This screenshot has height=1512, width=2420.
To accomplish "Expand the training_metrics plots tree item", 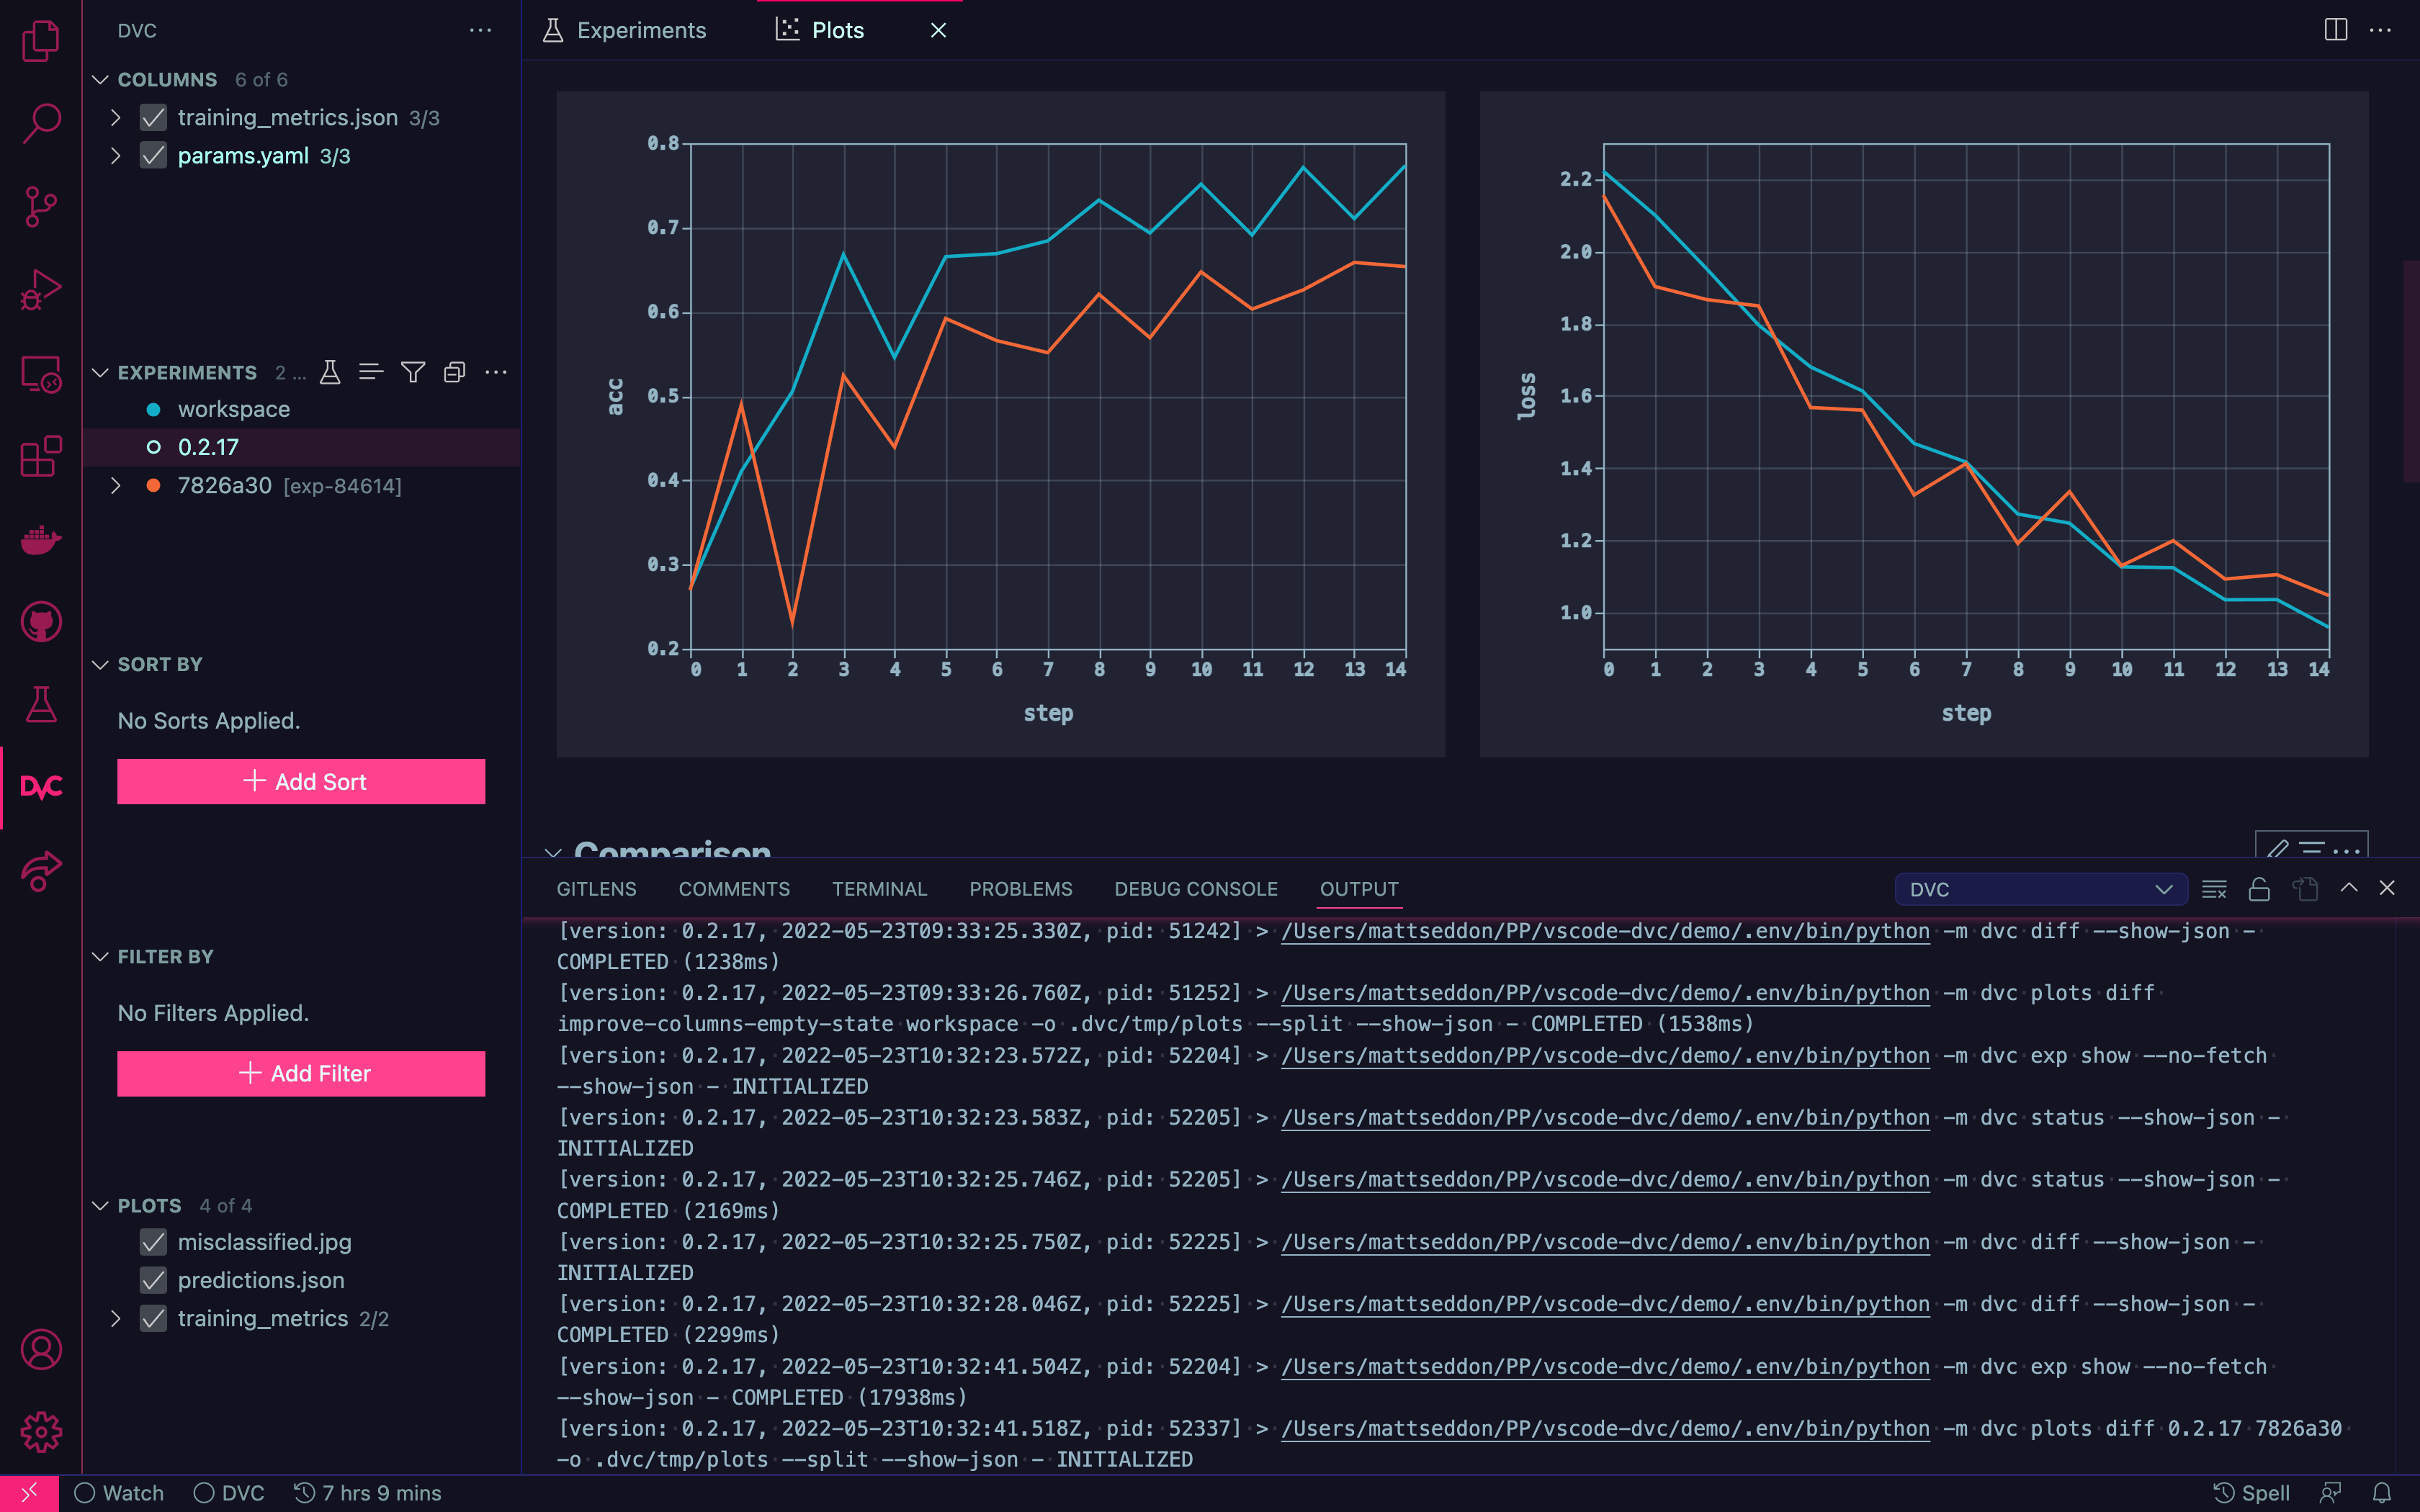I will [116, 1318].
